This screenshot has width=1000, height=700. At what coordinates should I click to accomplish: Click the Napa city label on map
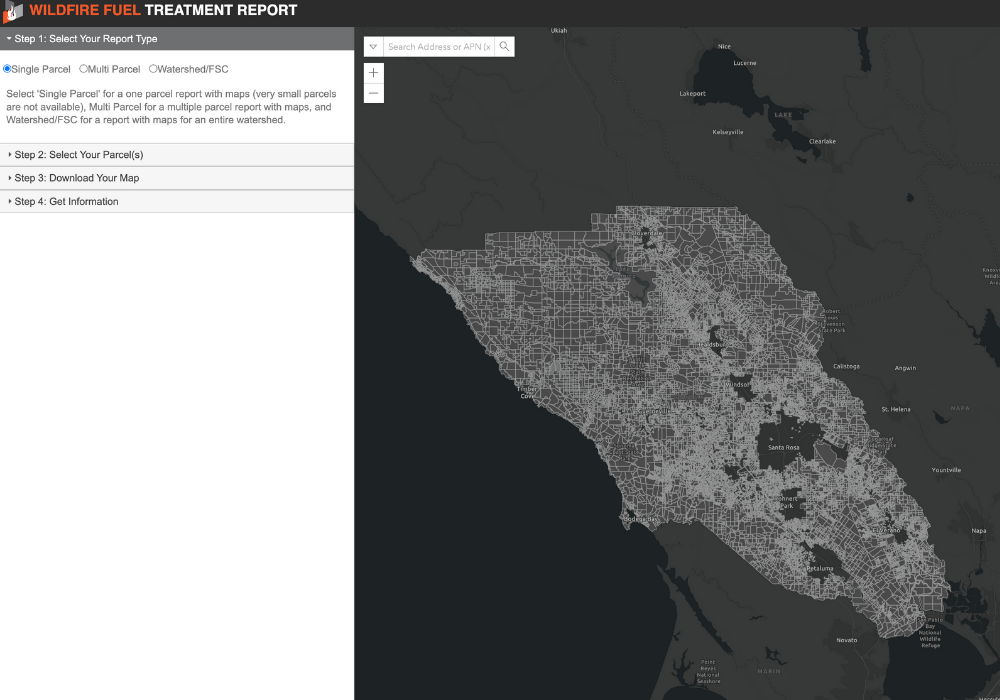979,531
